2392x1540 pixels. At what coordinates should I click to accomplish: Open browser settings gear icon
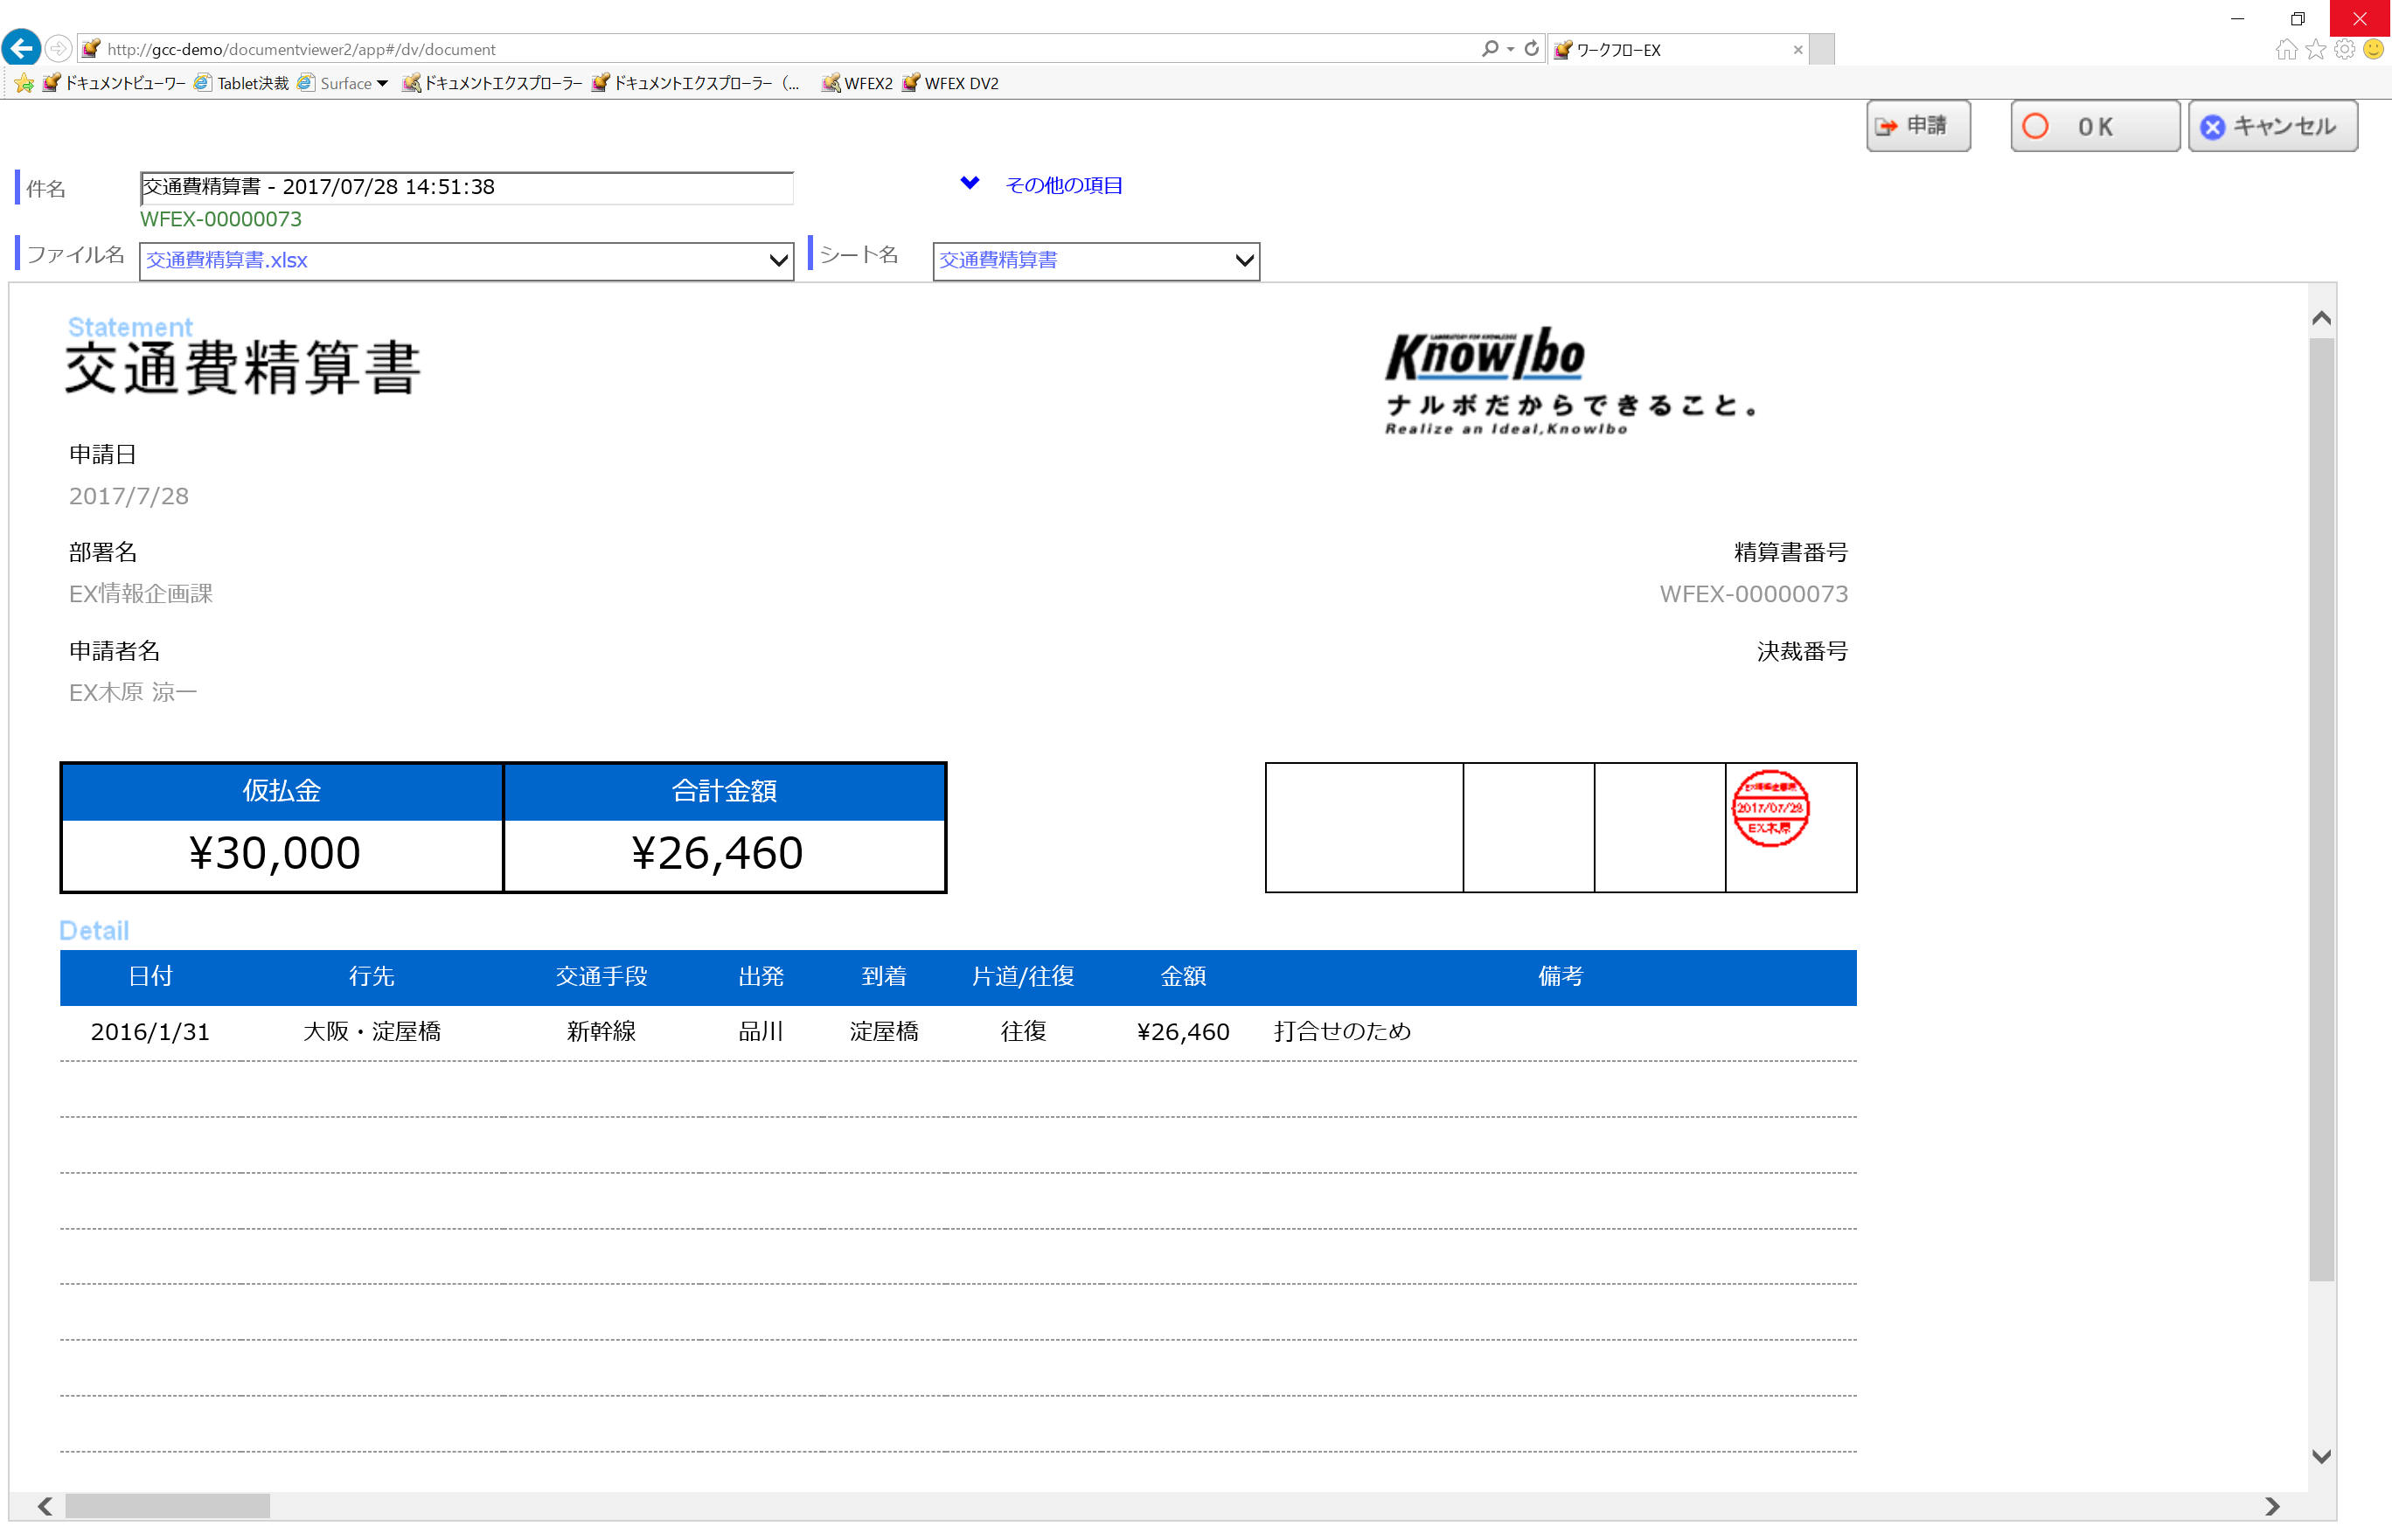tap(2344, 50)
